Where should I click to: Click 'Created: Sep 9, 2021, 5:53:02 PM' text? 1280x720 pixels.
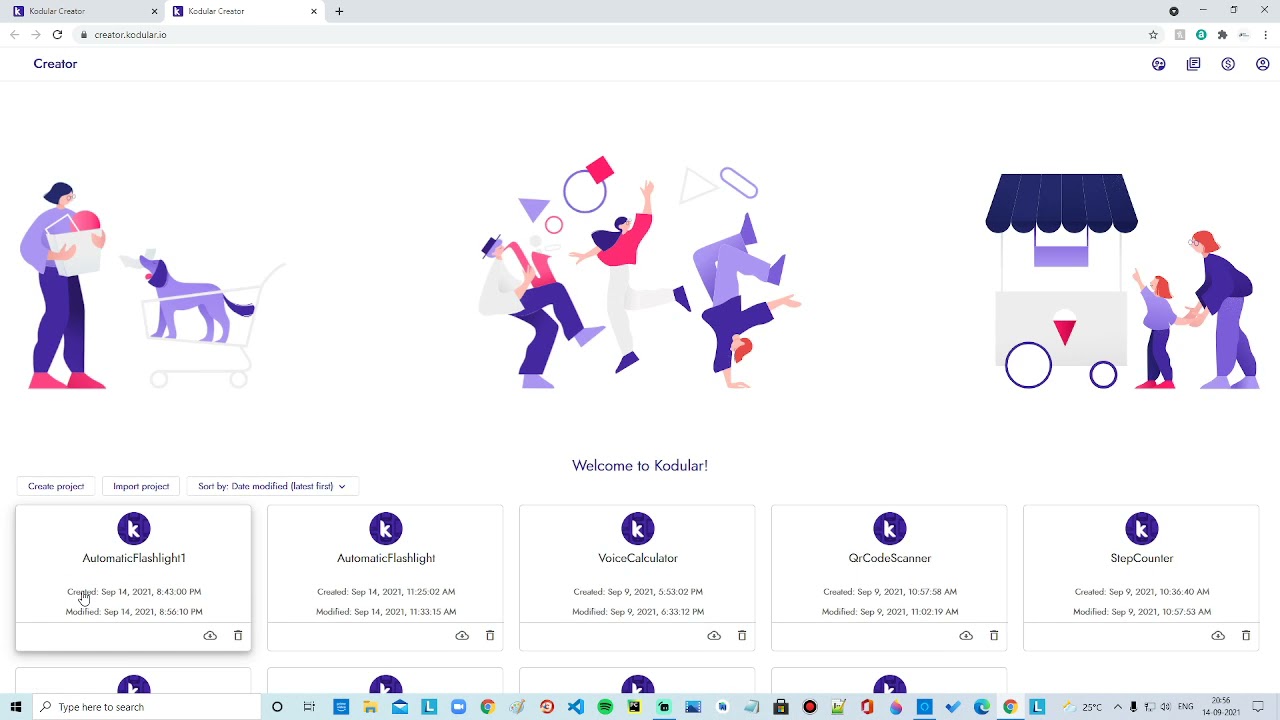pos(638,592)
